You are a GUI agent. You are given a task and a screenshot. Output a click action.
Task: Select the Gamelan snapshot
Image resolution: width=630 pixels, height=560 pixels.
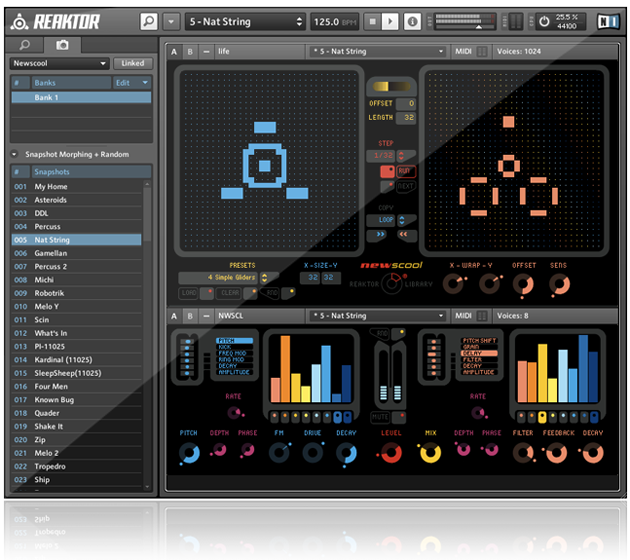point(76,253)
